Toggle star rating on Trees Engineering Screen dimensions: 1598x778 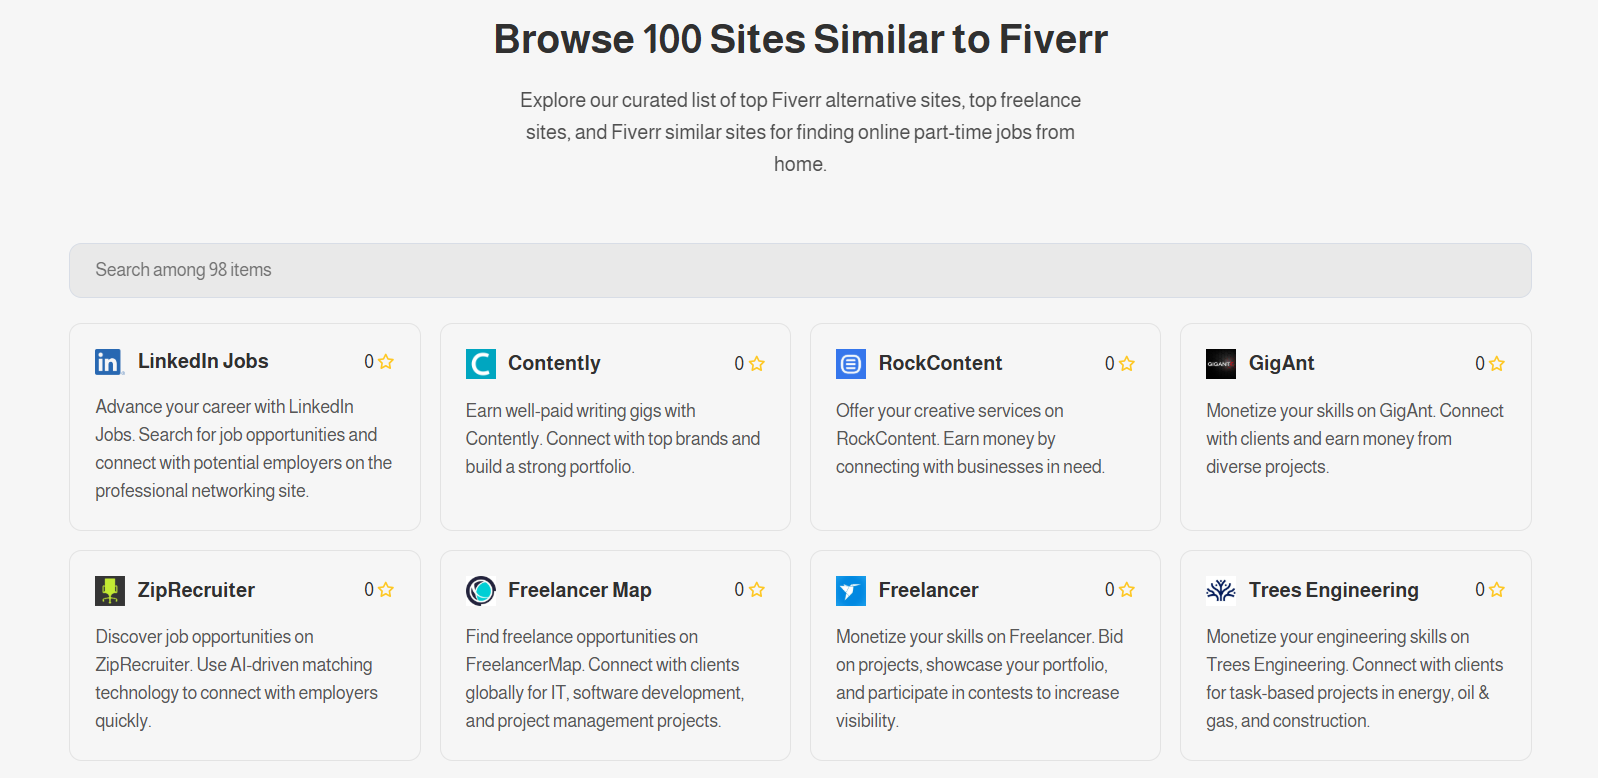(x=1497, y=589)
